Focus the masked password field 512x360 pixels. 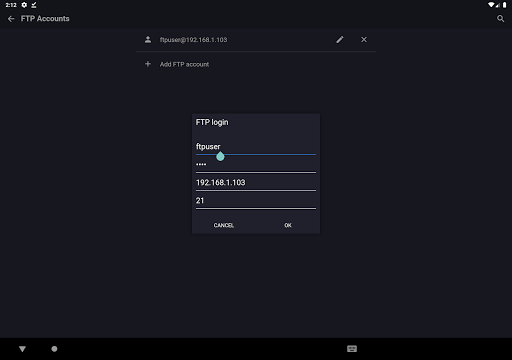[256, 165]
